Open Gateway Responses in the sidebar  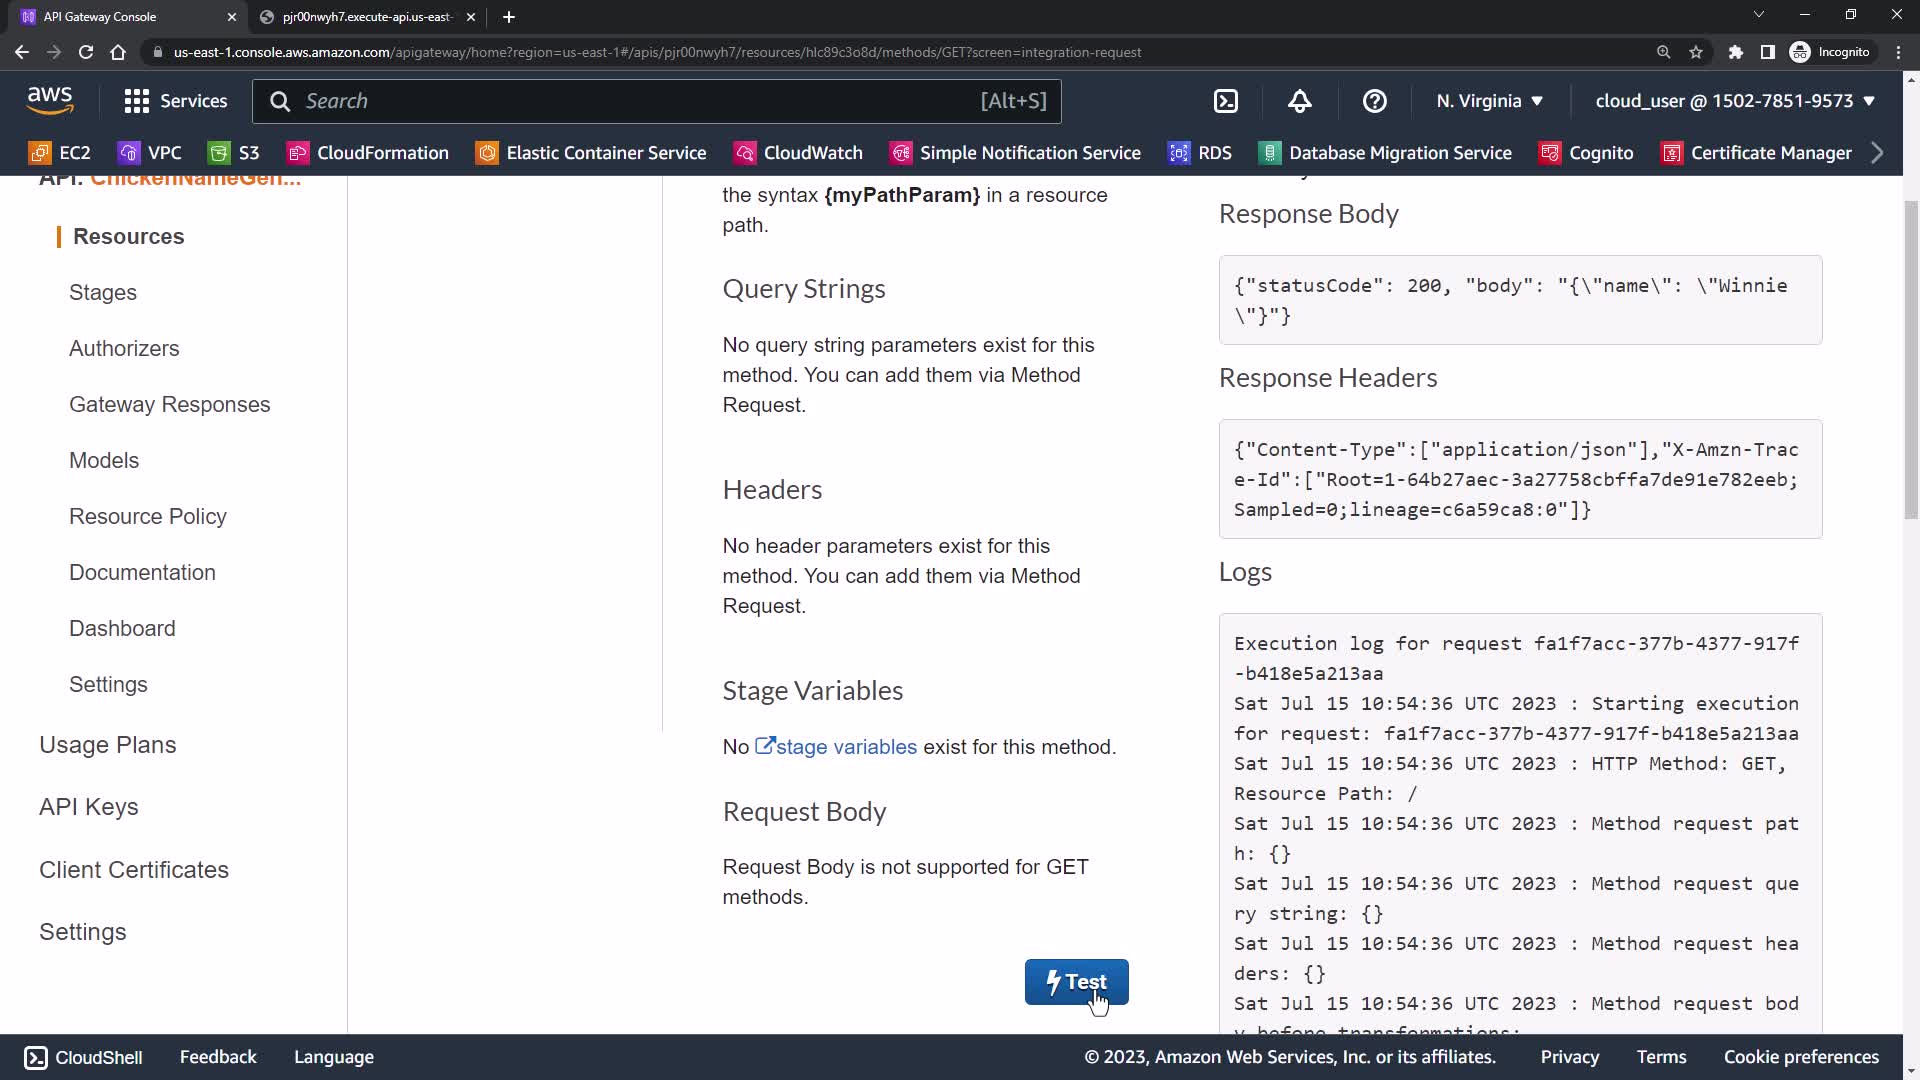point(170,405)
